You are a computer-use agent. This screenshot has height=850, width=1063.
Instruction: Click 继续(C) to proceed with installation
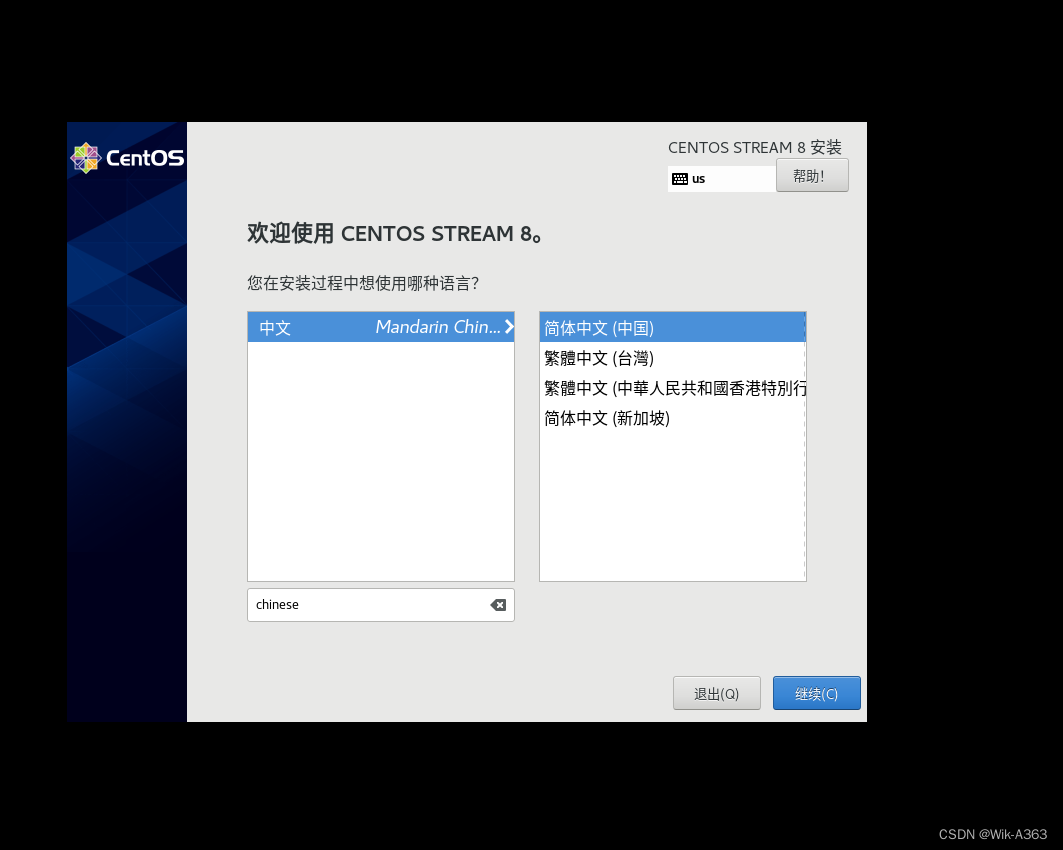(816, 692)
